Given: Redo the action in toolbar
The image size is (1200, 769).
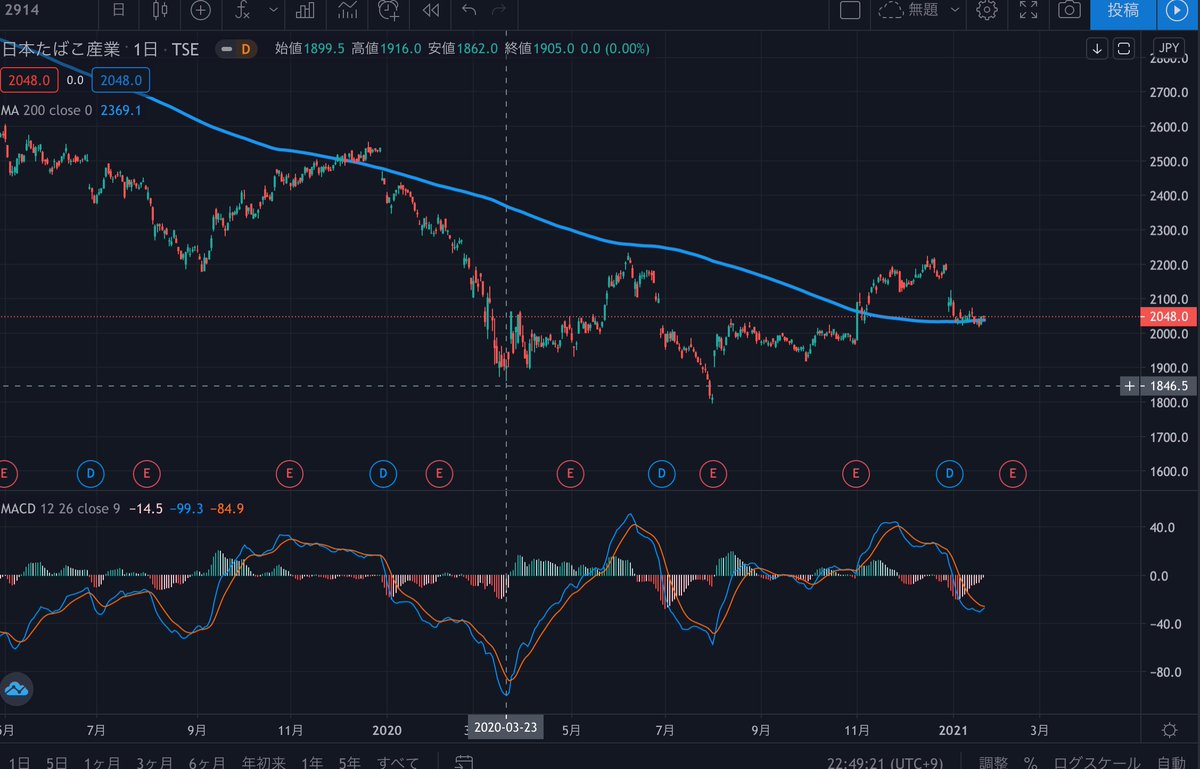Looking at the screenshot, I should 499,11.
